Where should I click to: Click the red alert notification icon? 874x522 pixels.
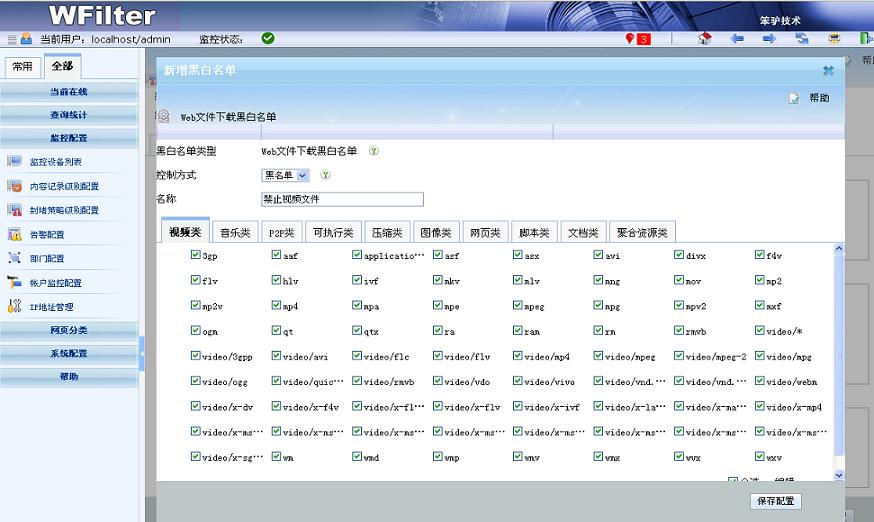pyautogui.click(x=637, y=39)
